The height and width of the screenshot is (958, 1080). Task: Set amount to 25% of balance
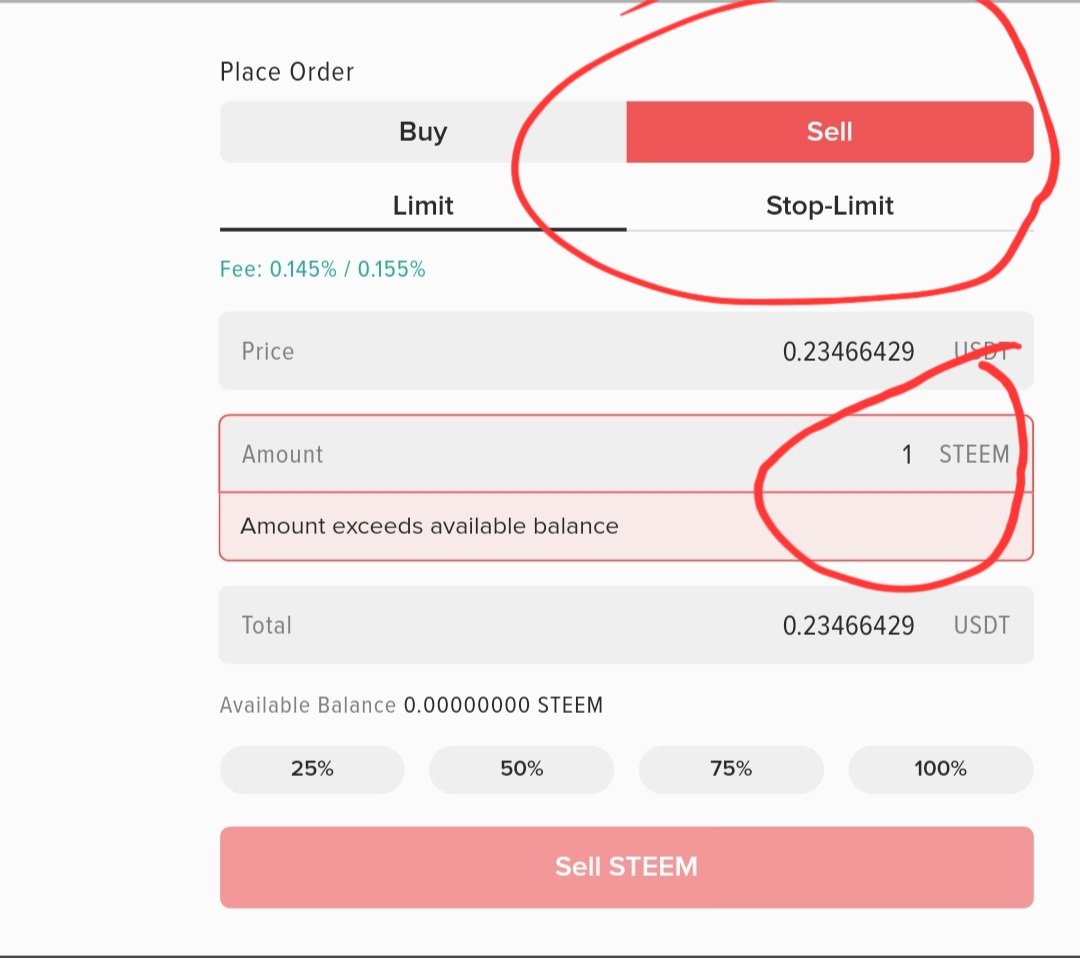[x=312, y=769]
